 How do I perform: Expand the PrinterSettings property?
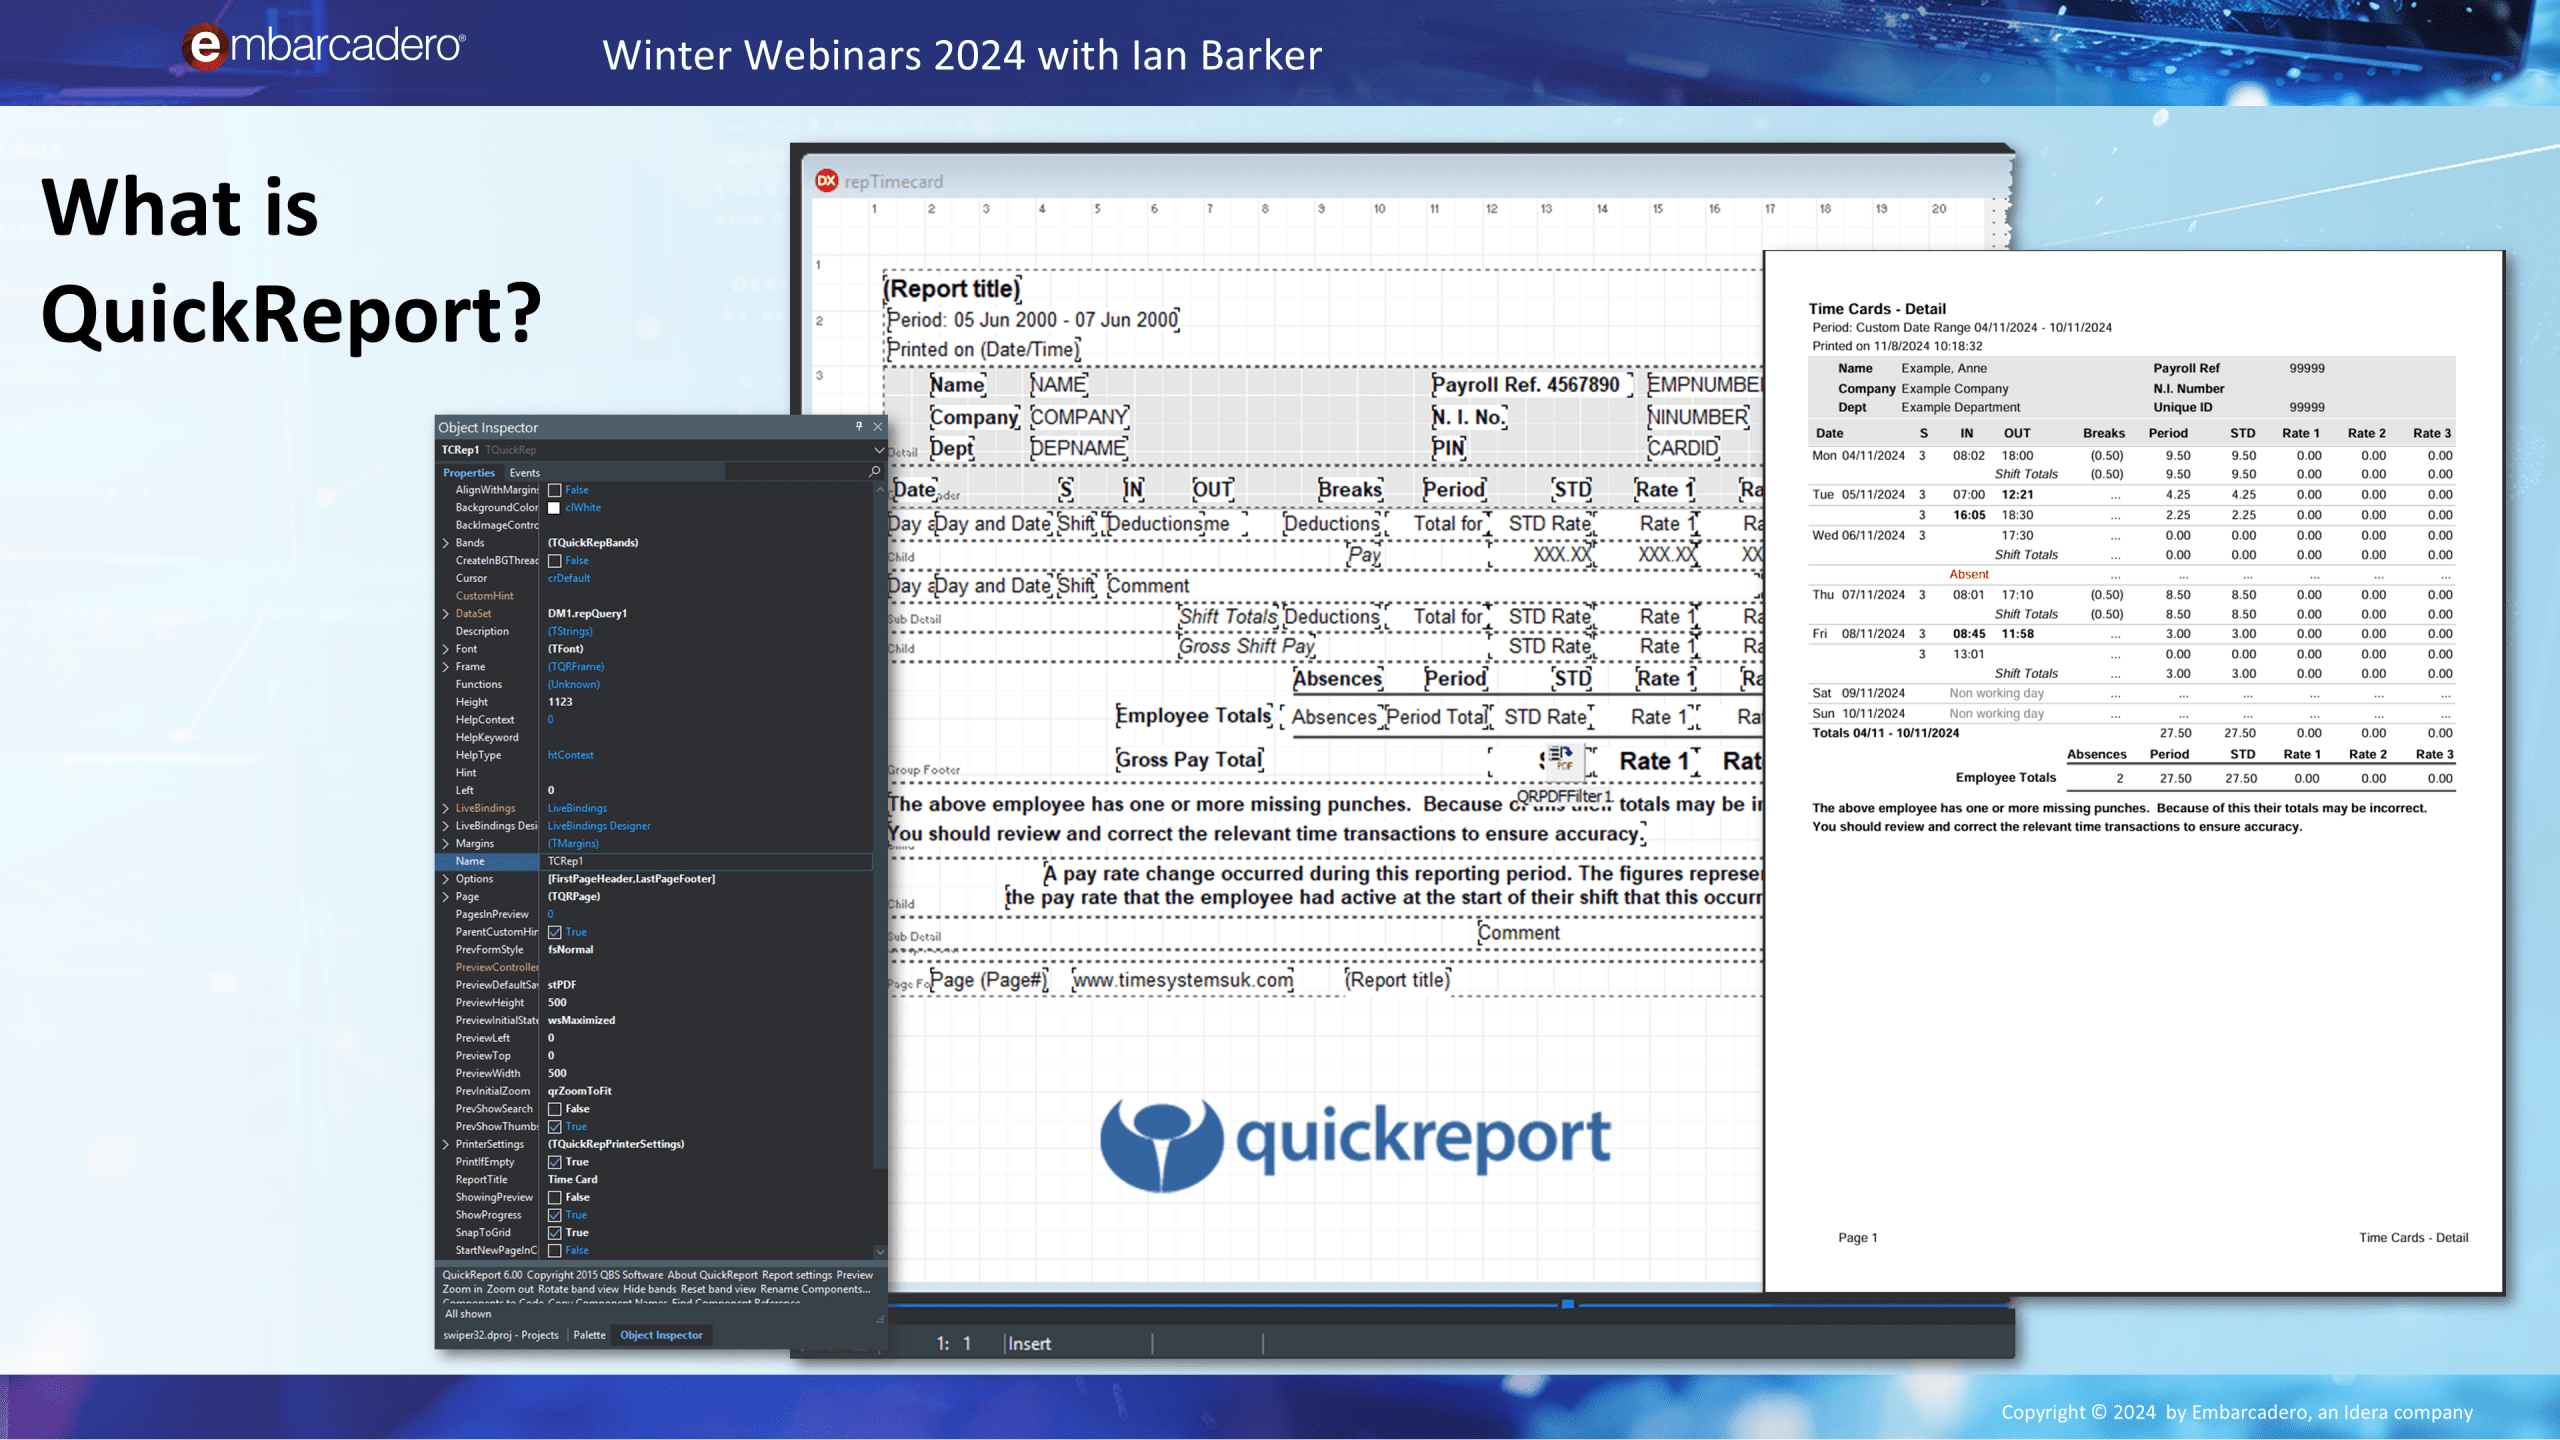click(446, 1144)
